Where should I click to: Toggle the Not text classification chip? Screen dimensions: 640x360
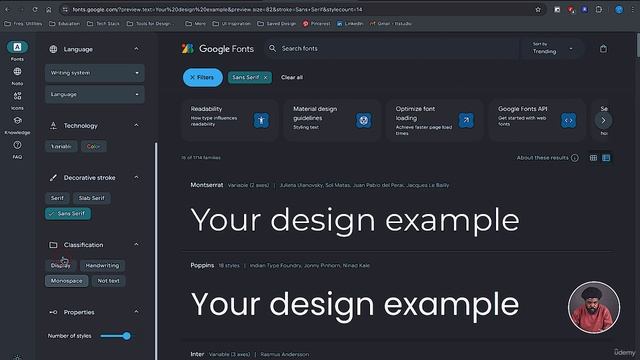[x=109, y=281]
